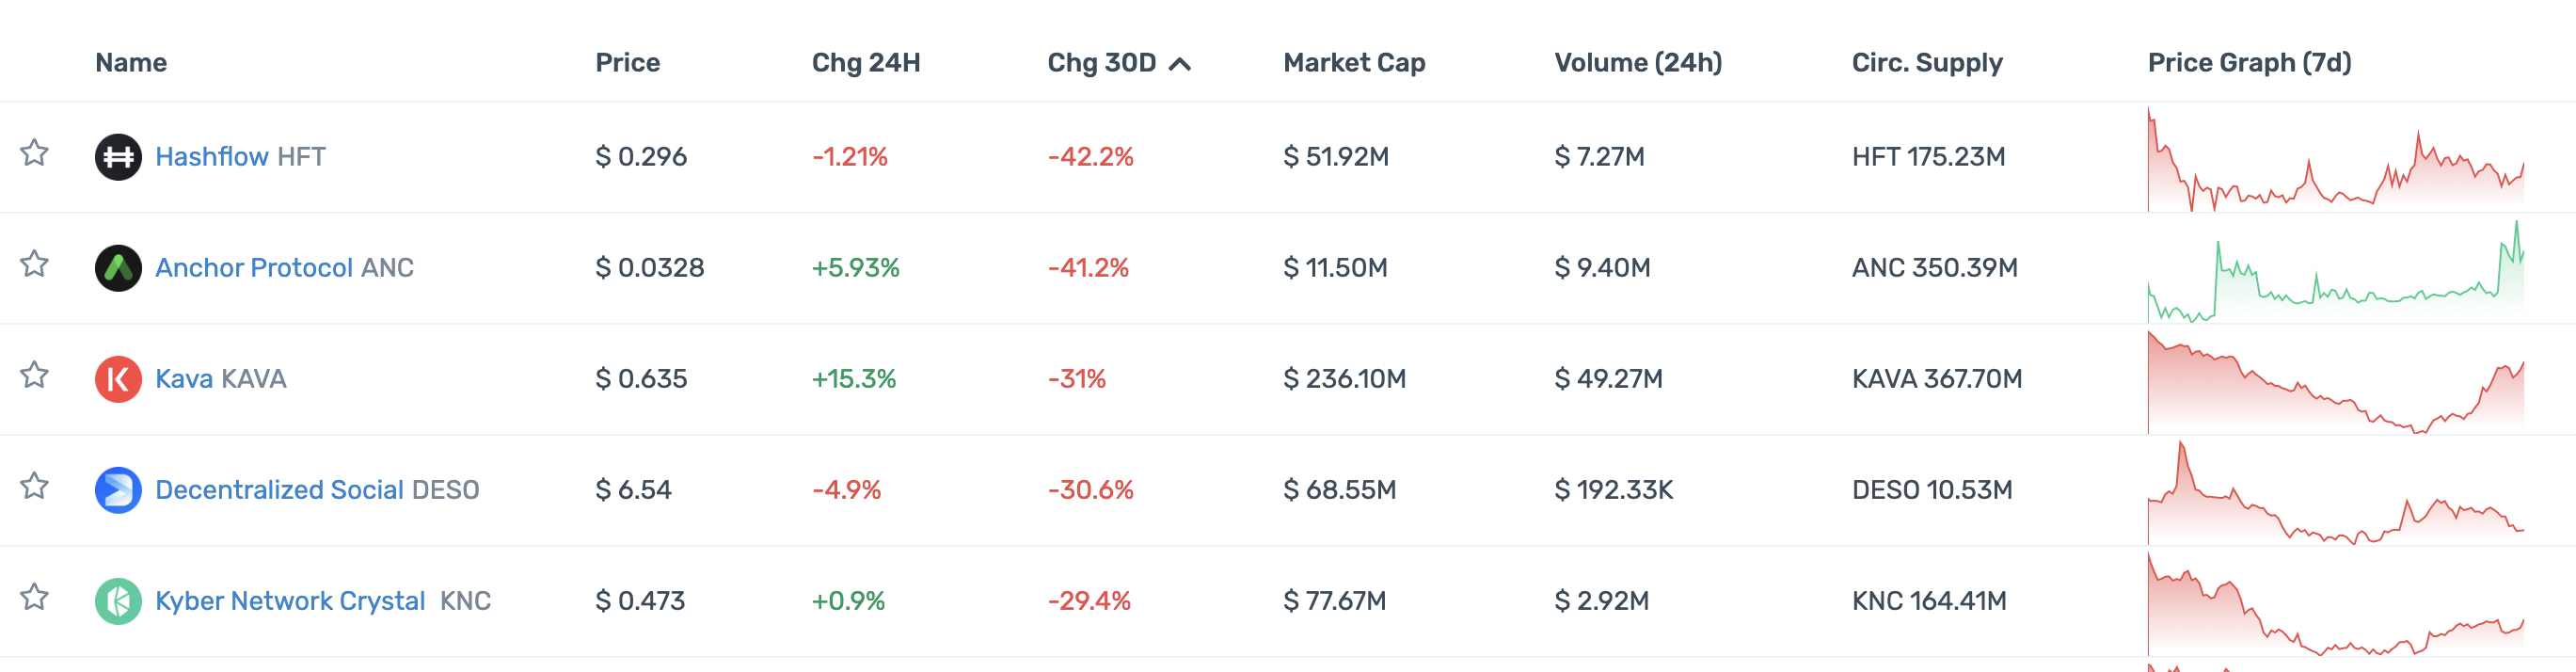Viewport: 2576px width, 672px height.
Task: Toggle the favorite star for Anchor Protocol
Action: point(35,264)
